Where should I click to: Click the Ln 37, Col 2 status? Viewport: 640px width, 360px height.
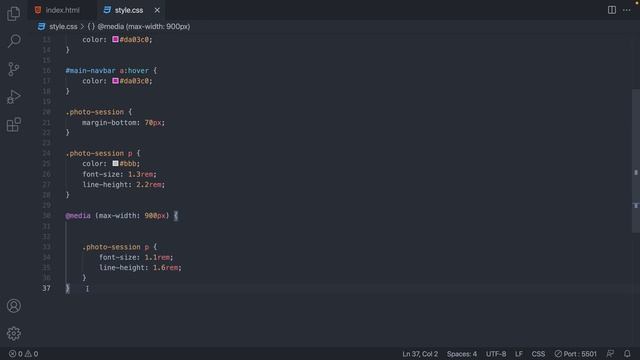[420, 354]
